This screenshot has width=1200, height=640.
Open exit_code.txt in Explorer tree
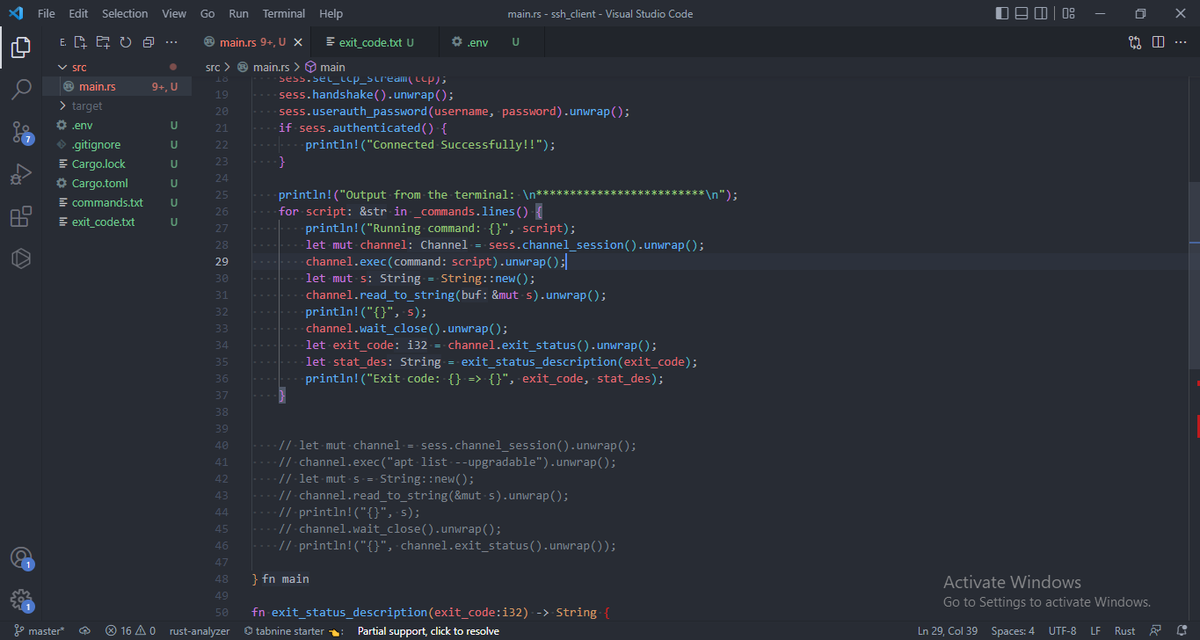pyautogui.click(x=118, y=222)
